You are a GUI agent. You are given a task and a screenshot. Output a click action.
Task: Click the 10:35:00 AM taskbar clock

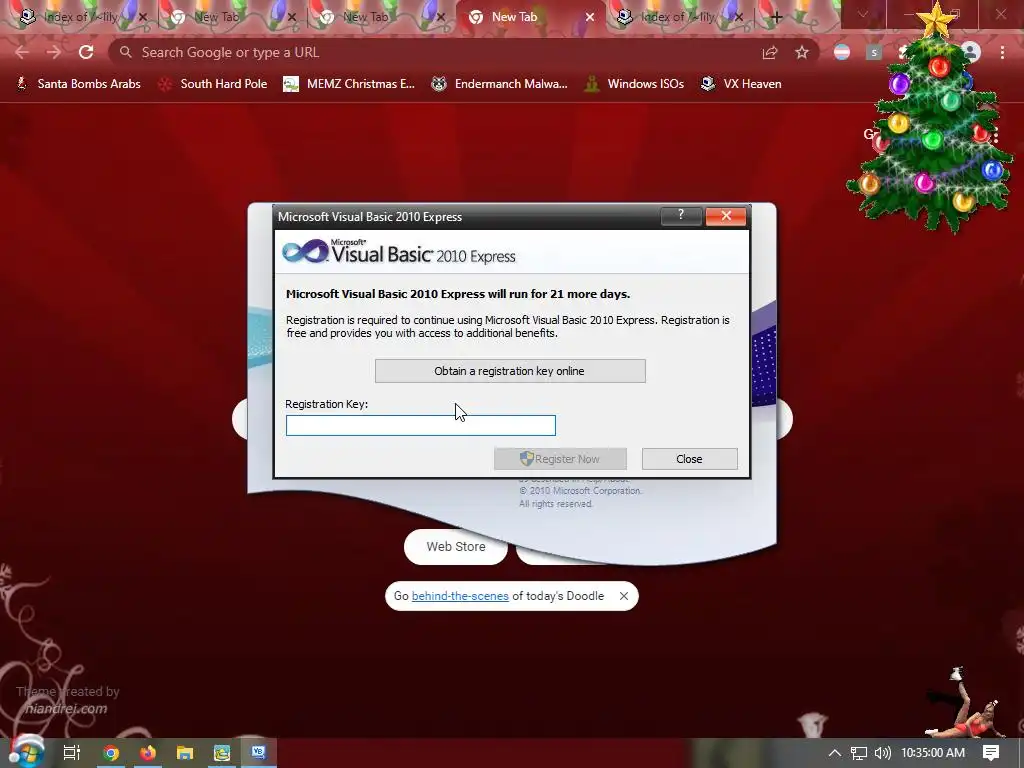(933, 753)
